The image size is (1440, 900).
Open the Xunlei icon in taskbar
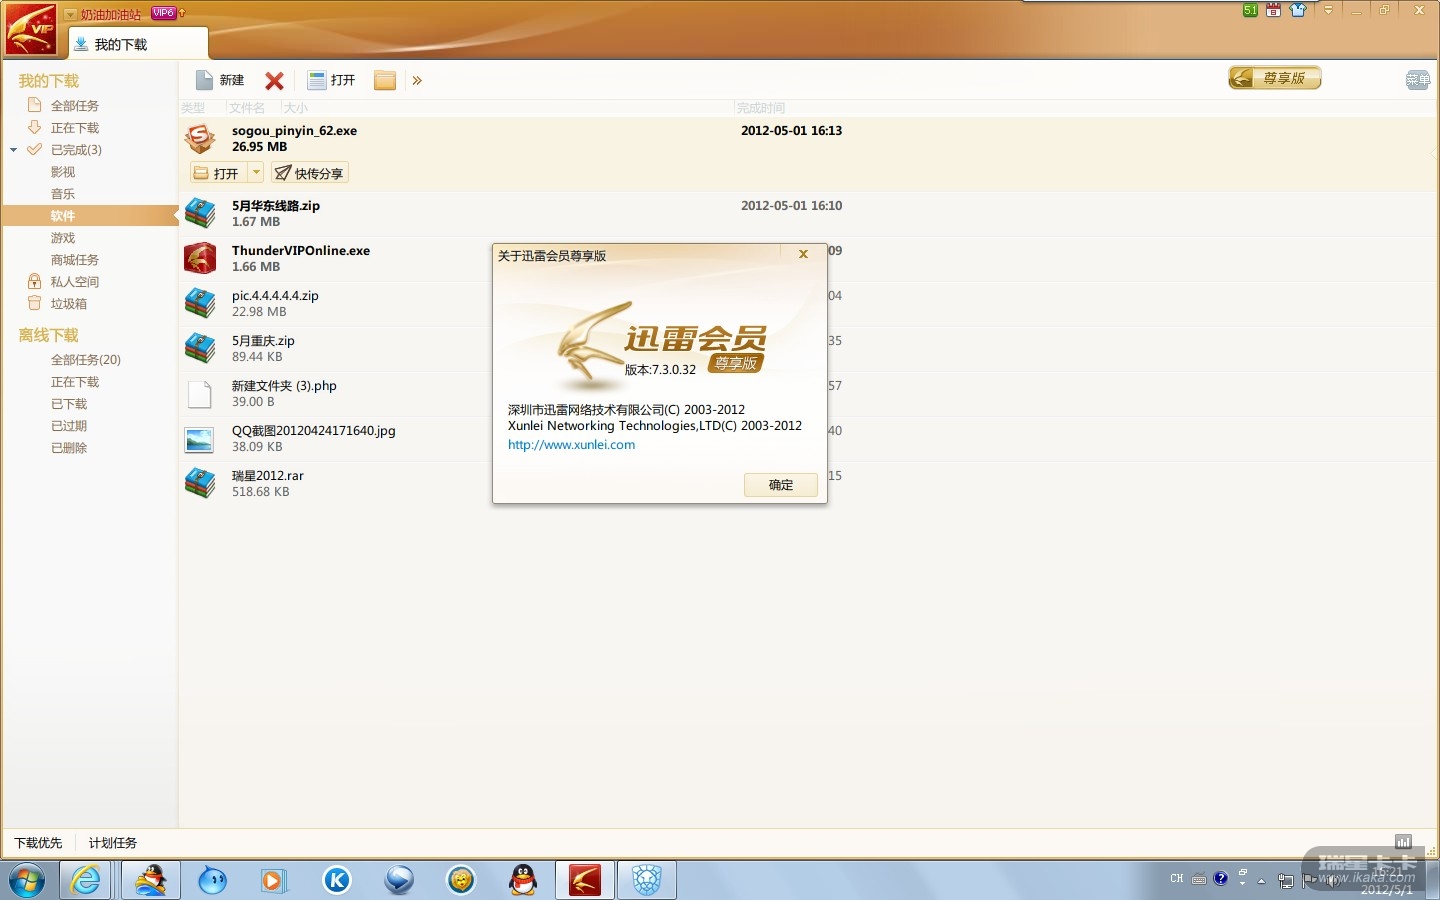pos(585,880)
